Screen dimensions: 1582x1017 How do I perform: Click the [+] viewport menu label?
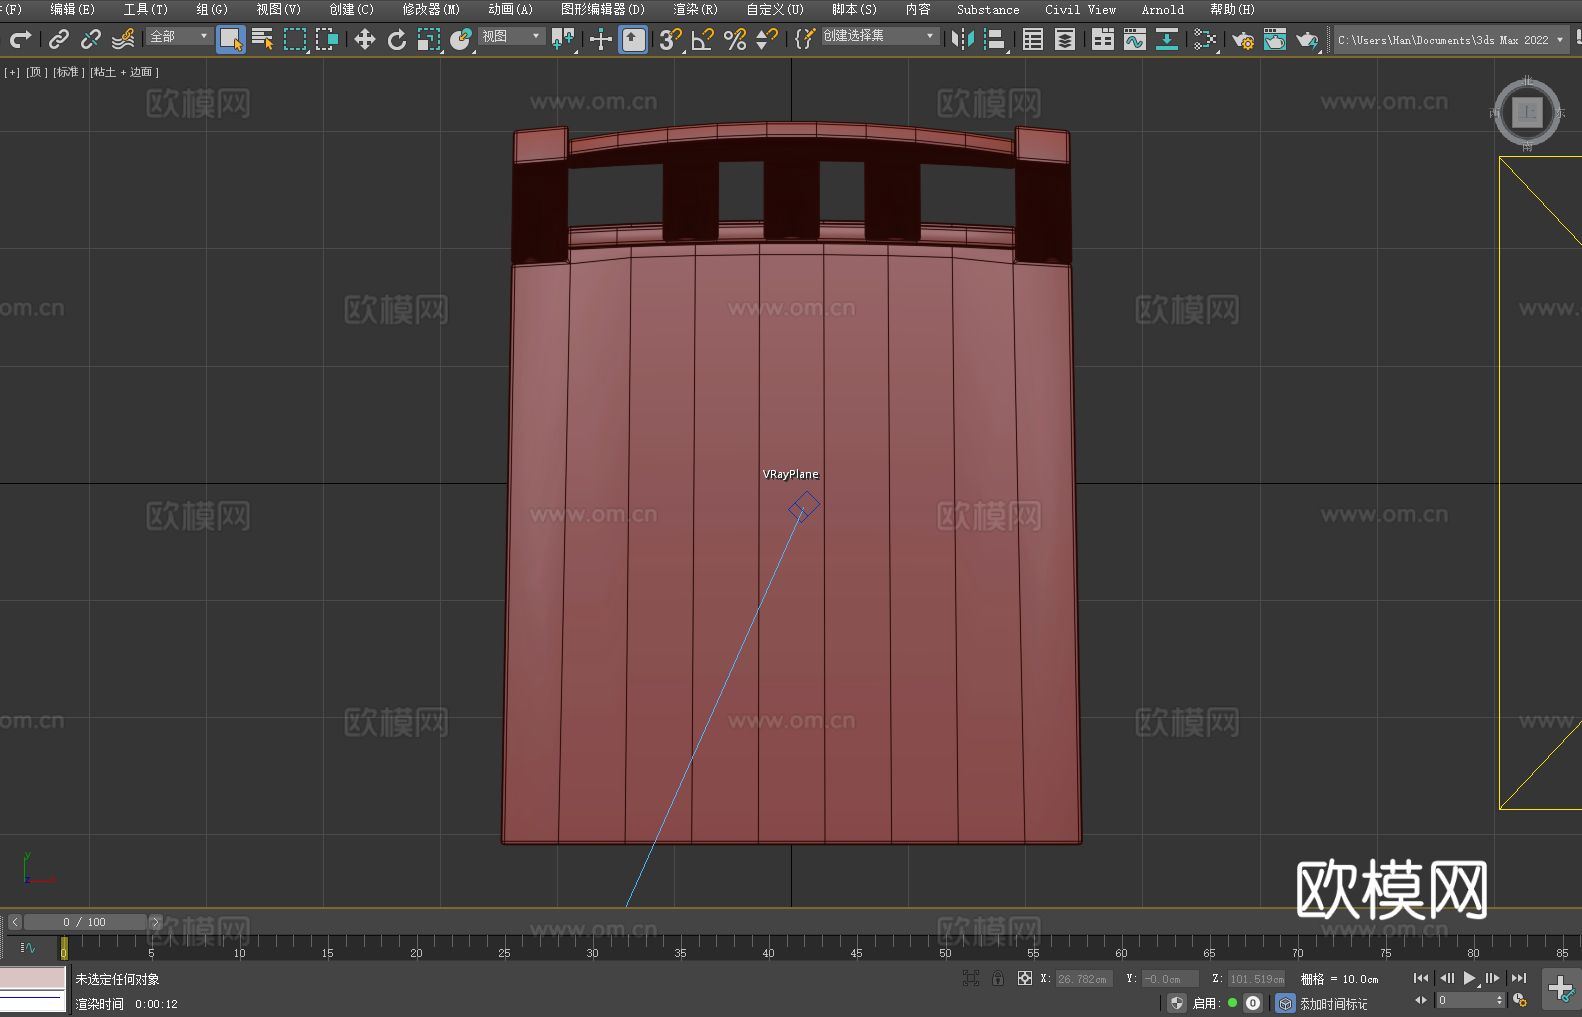point(12,72)
